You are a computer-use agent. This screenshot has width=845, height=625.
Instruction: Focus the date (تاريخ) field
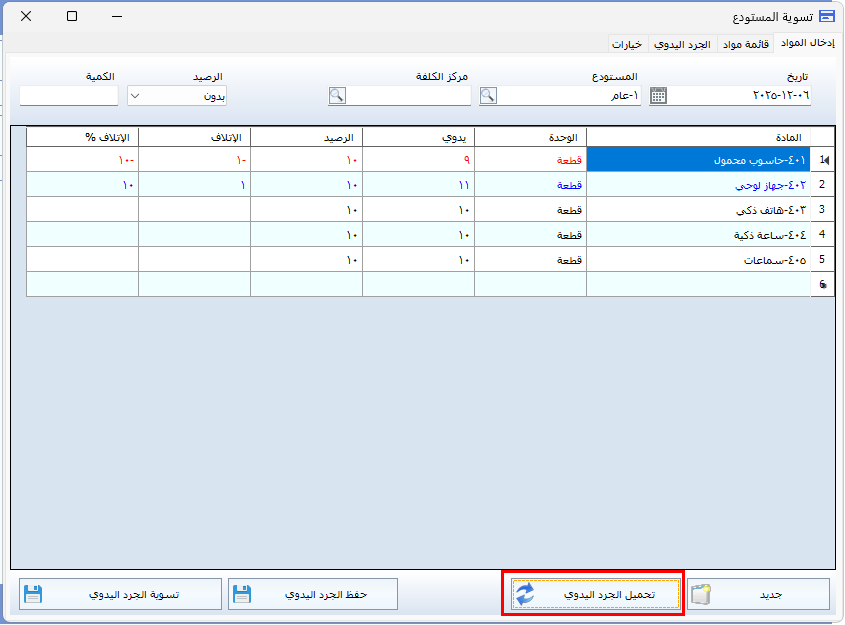pyautogui.click(x=740, y=96)
